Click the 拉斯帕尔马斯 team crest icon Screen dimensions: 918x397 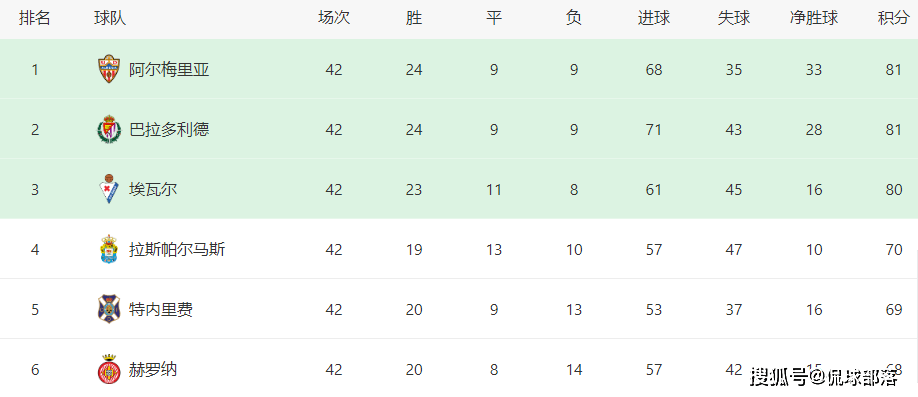(109, 249)
